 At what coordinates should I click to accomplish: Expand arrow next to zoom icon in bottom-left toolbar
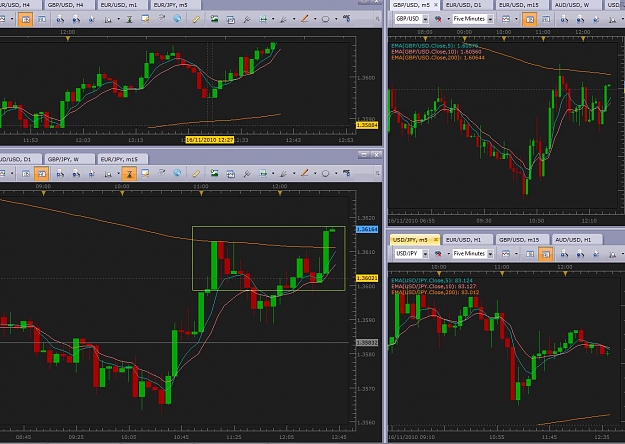[118, 173]
